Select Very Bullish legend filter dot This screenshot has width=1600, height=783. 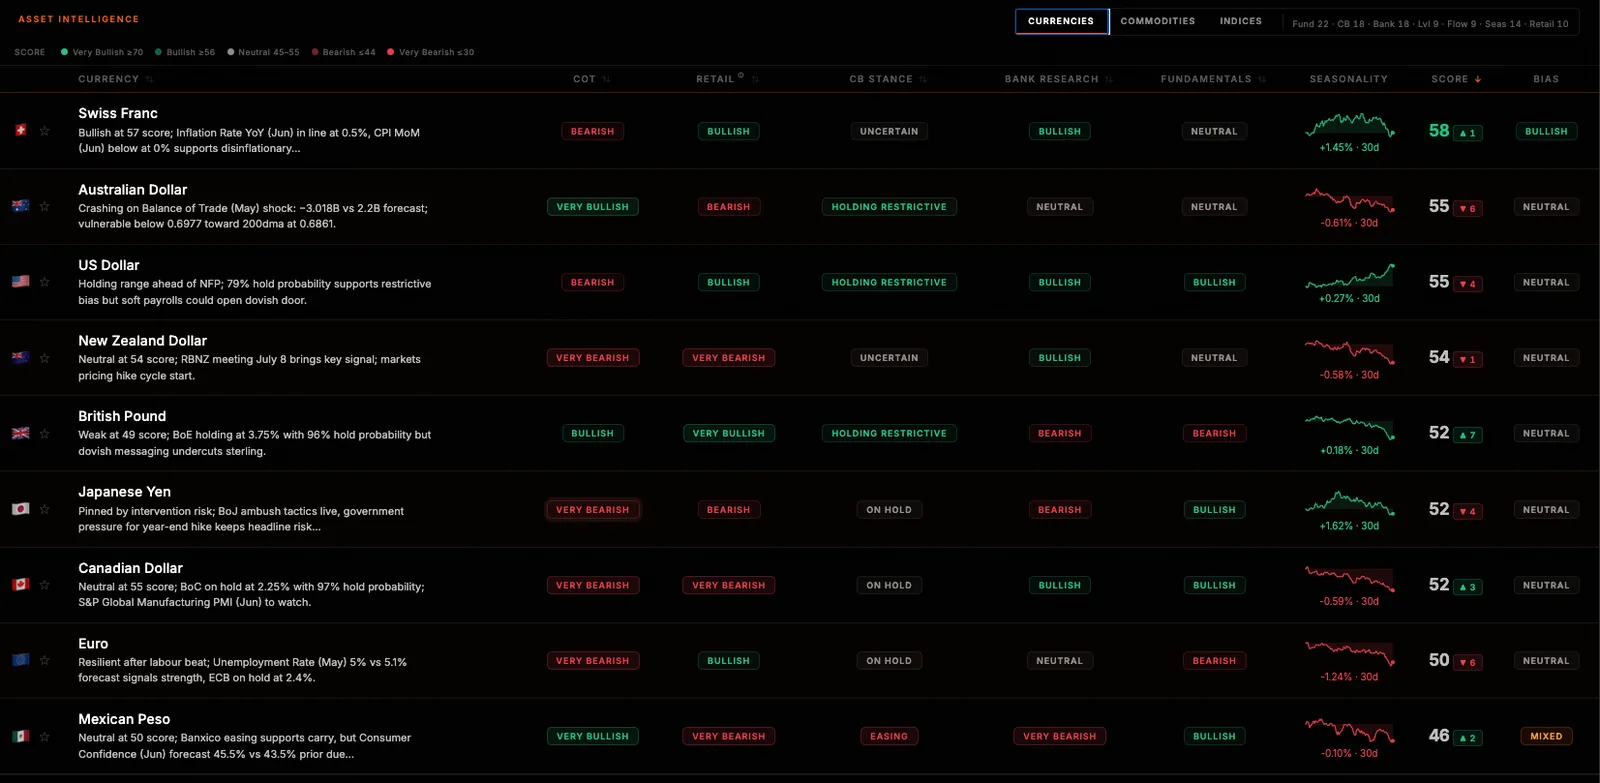pos(64,52)
